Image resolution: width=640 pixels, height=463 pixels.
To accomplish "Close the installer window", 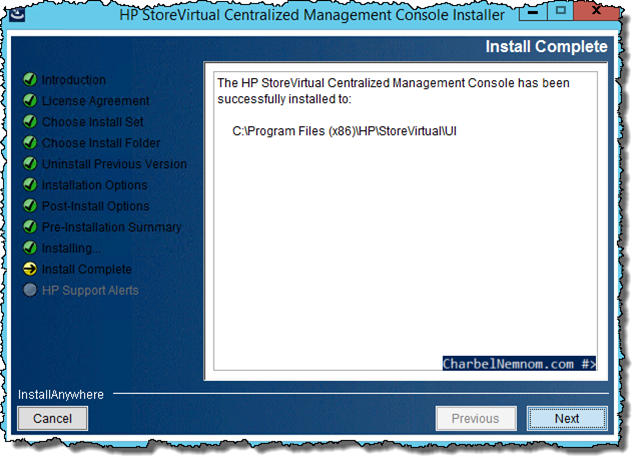I will [x=596, y=12].
